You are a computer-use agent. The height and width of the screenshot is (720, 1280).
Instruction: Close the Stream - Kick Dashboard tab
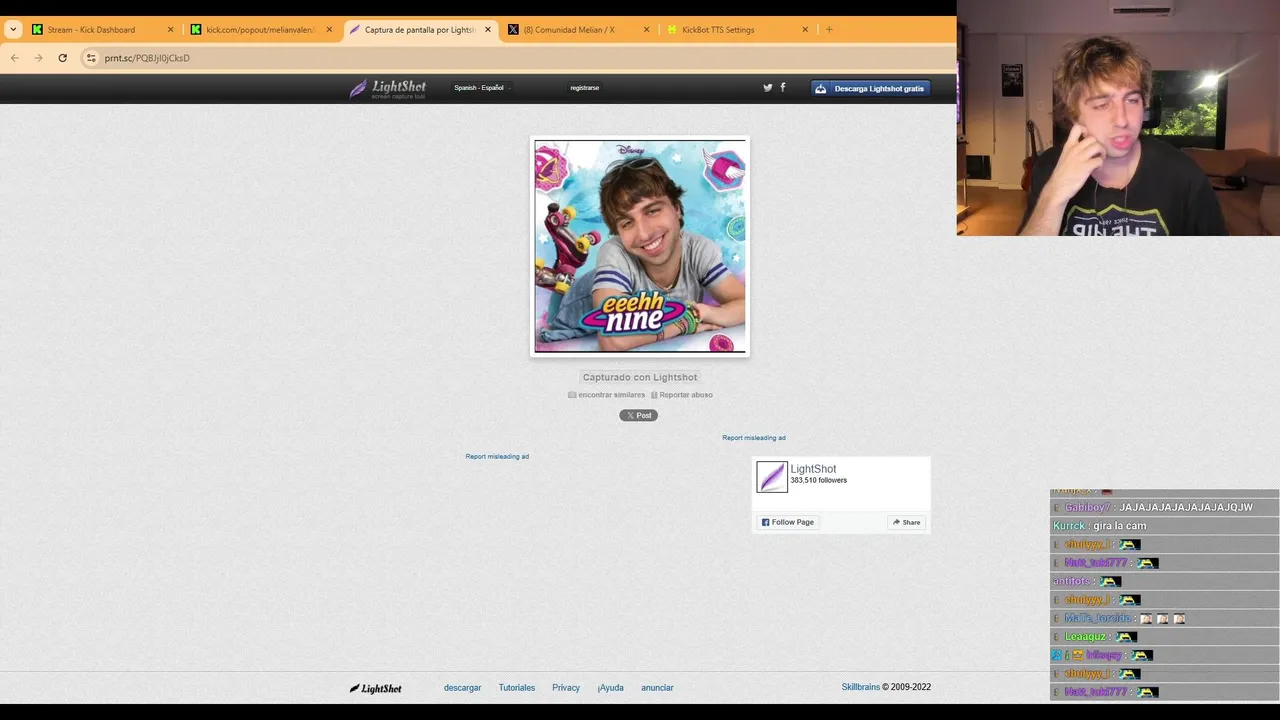click(x=170, y=30)
